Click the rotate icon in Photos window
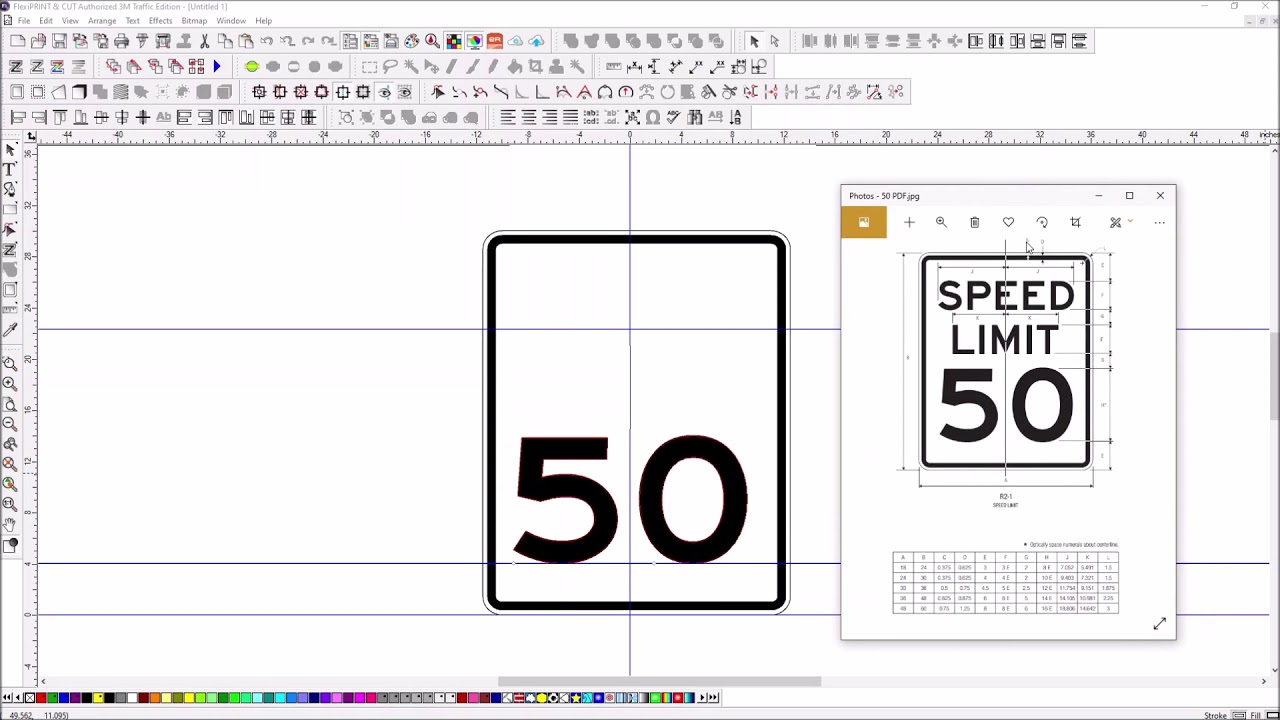1280x720 pixels. pyautogui.click(x=1042, y=222)
